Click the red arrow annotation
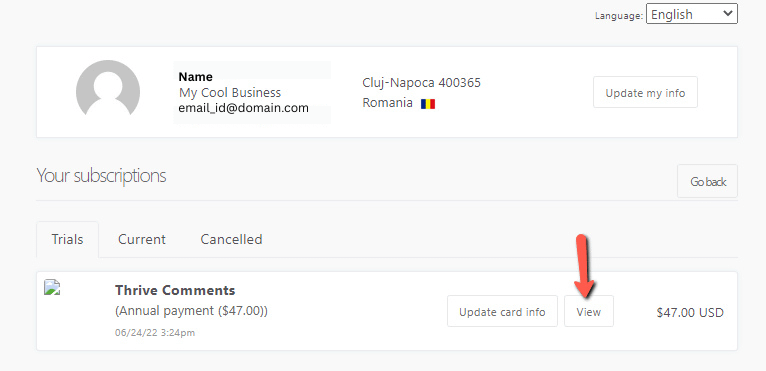Image resolution: width=766 pixels, height=371 pixels. 583,266
